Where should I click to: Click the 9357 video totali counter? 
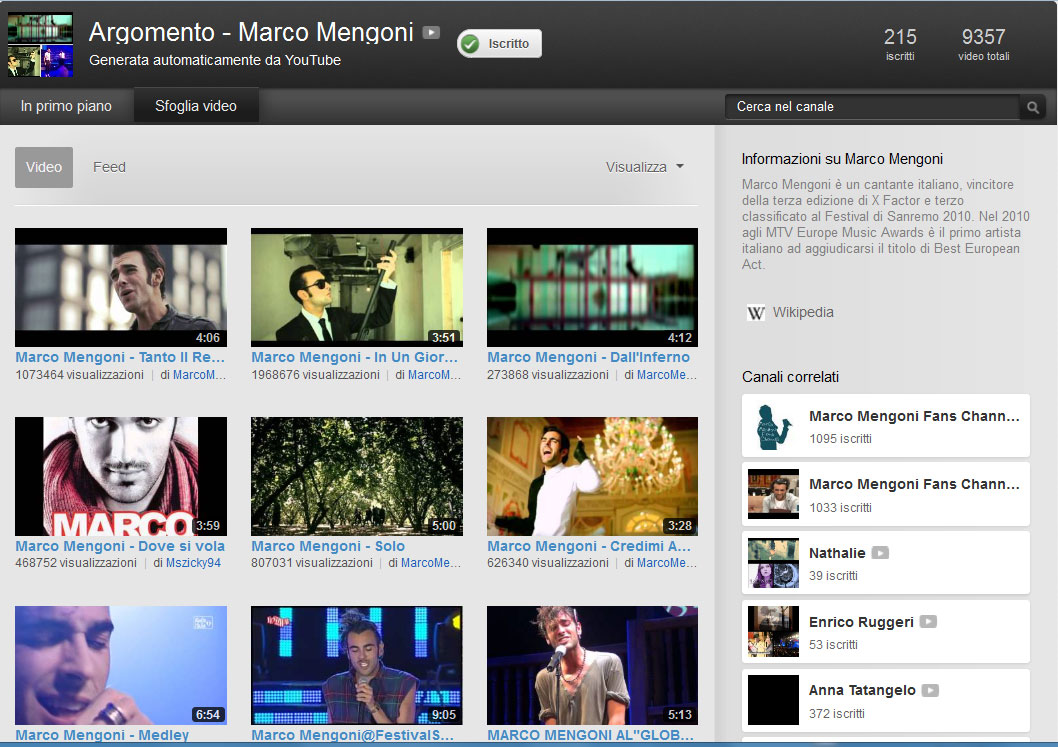pos(984,44)
